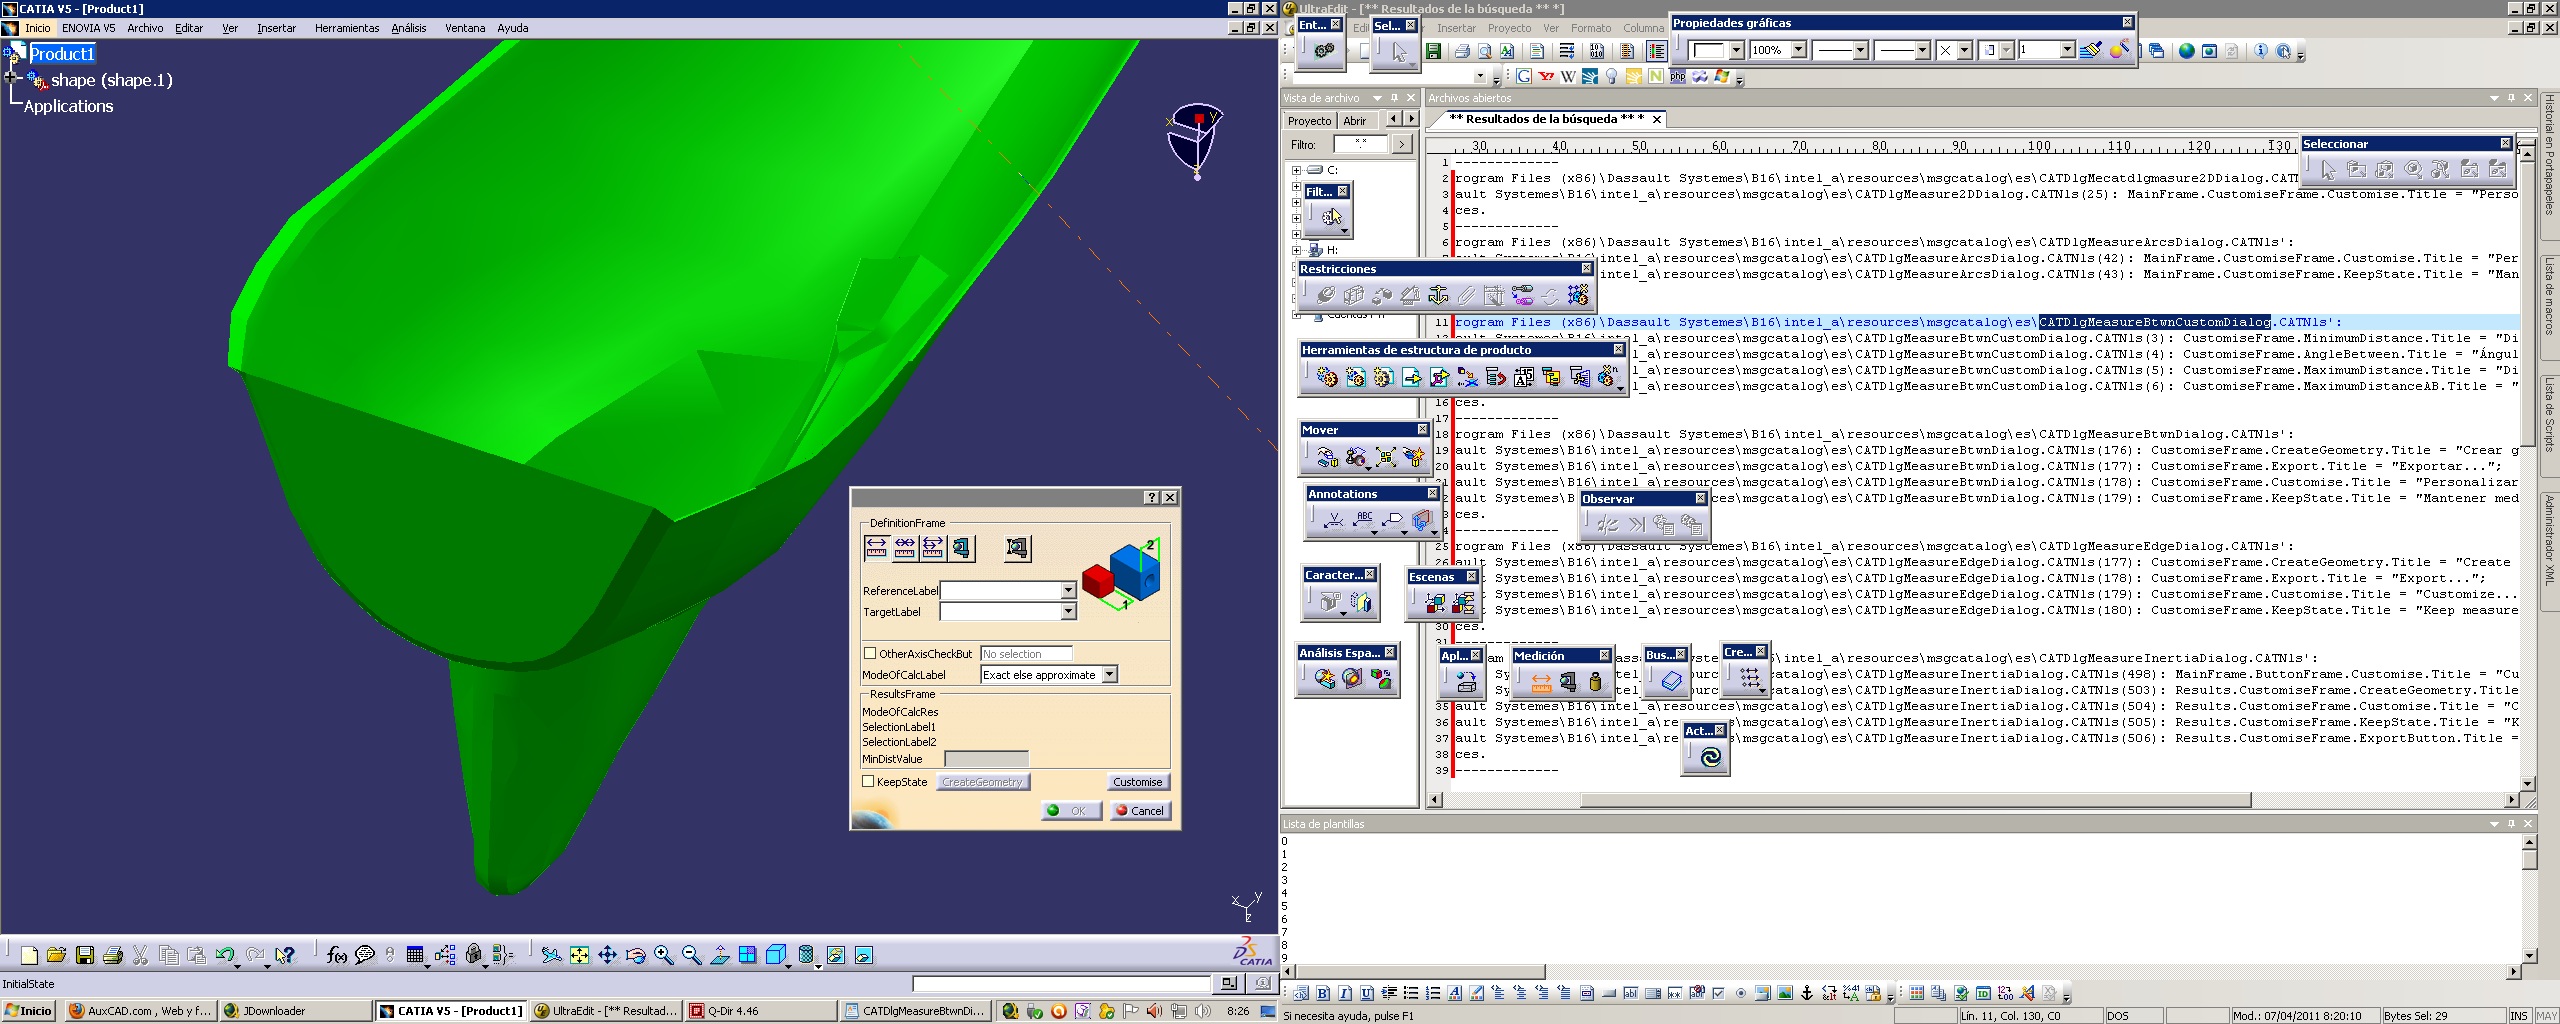Click the Undo arrow icon in CATIA
2560x1024 pixels.
[225, 955]
